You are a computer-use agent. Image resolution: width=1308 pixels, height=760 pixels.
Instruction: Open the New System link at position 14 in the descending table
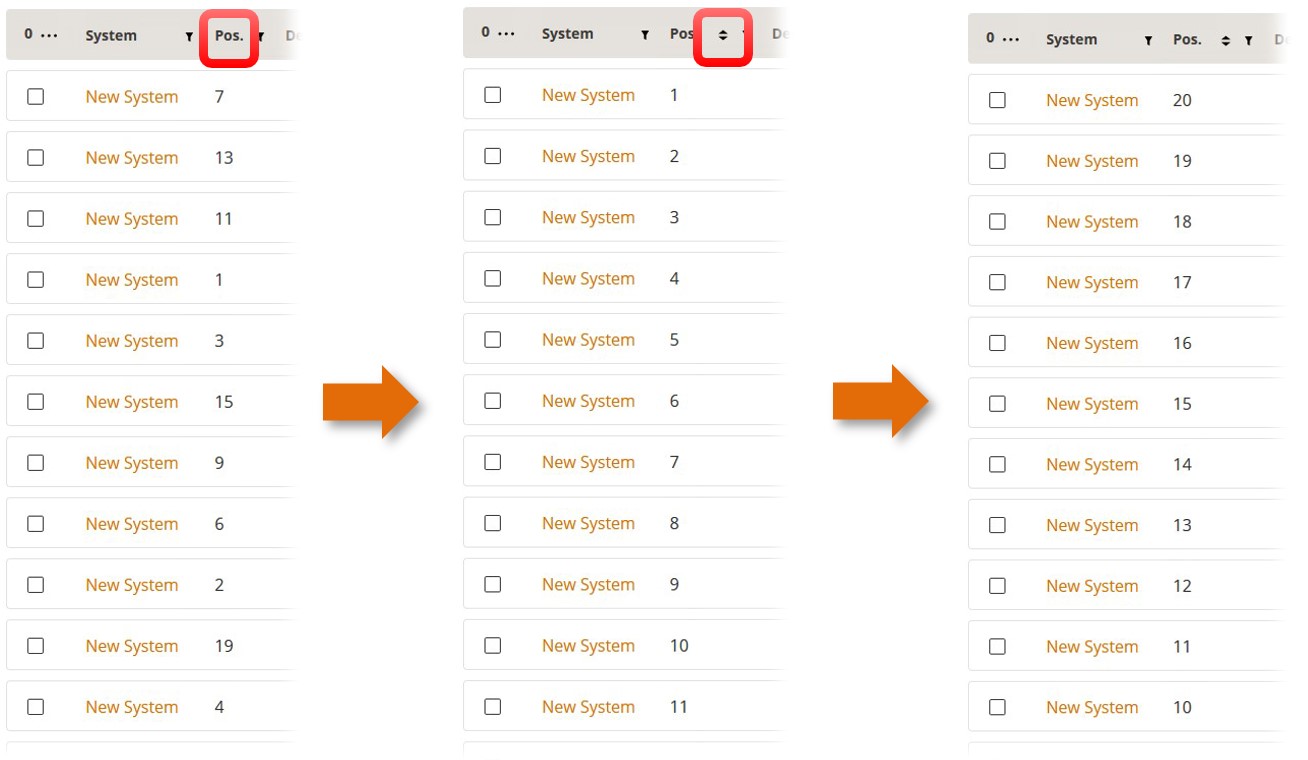(x=1092, y=465)
